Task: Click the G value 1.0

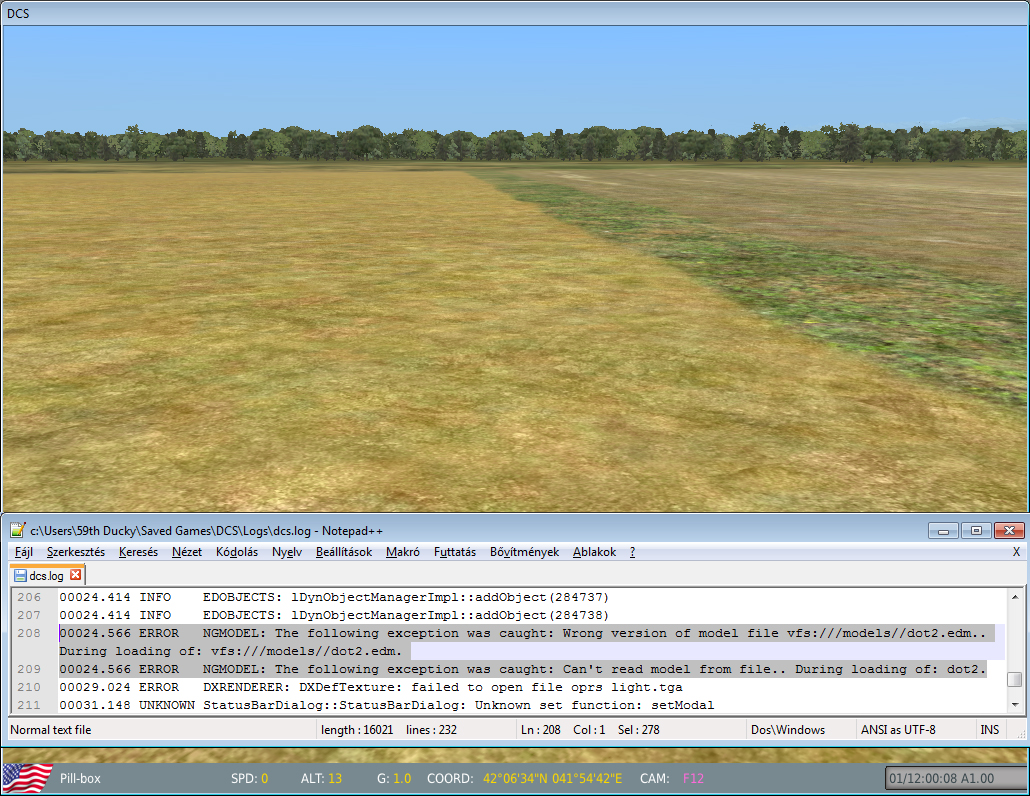Action: (x=402, y=778)
